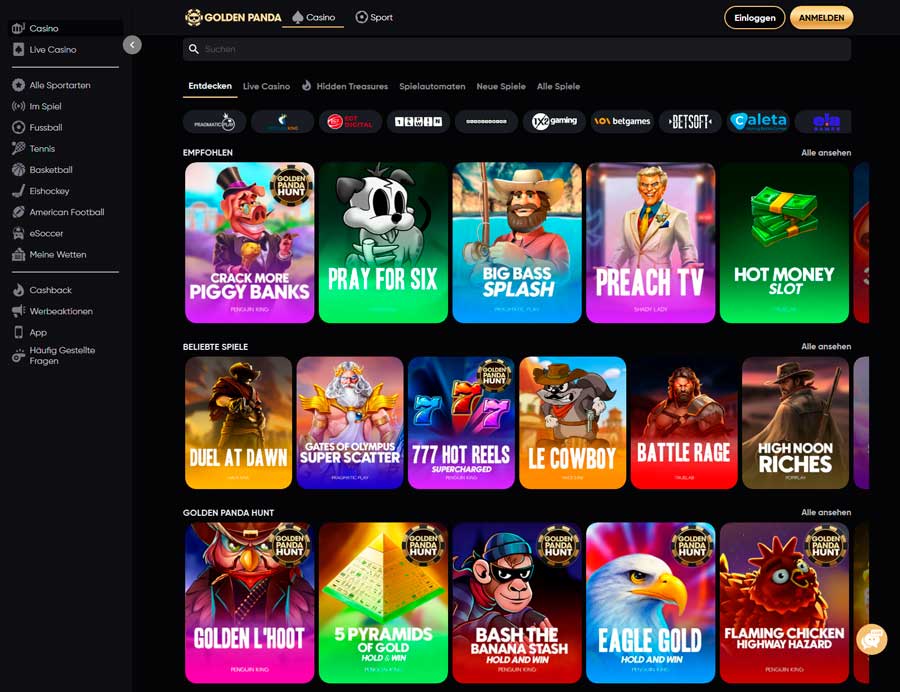Select the Entdecken tab
Viewport: 900px width, 692px height.
pyautogui.click(x=210, y=86)
